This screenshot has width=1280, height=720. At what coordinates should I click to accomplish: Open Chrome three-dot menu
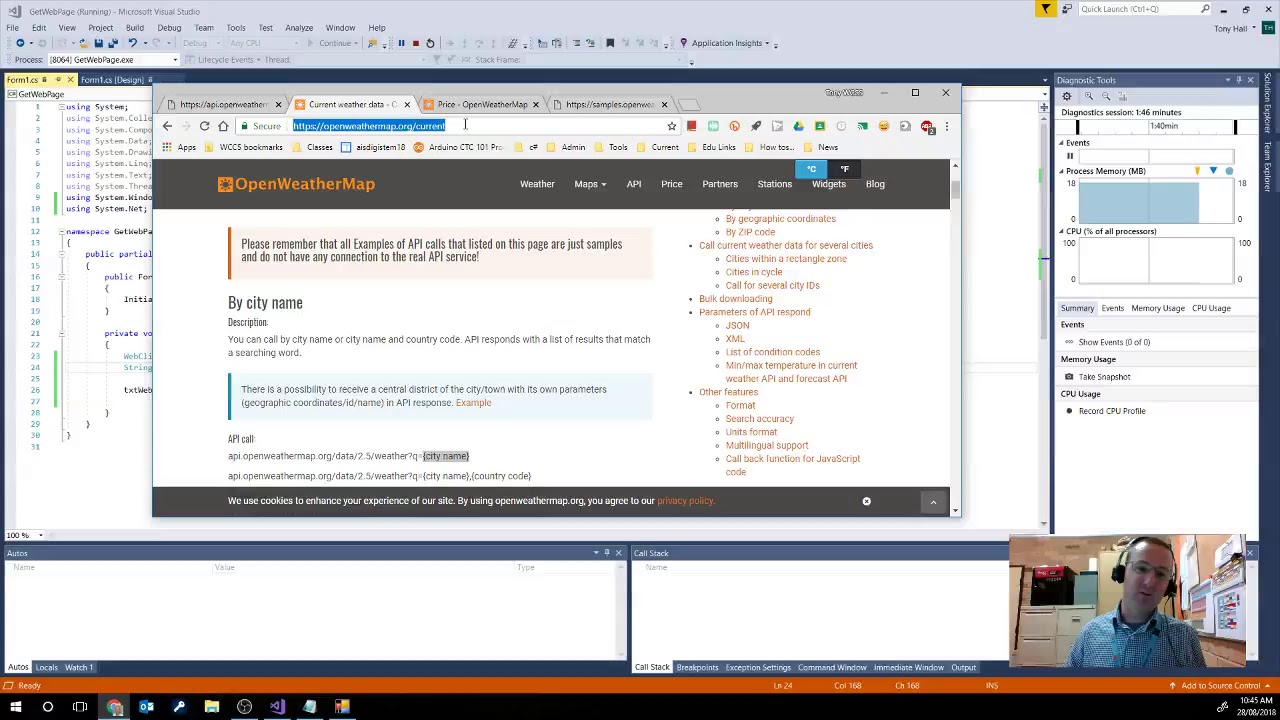coord(946,126)
